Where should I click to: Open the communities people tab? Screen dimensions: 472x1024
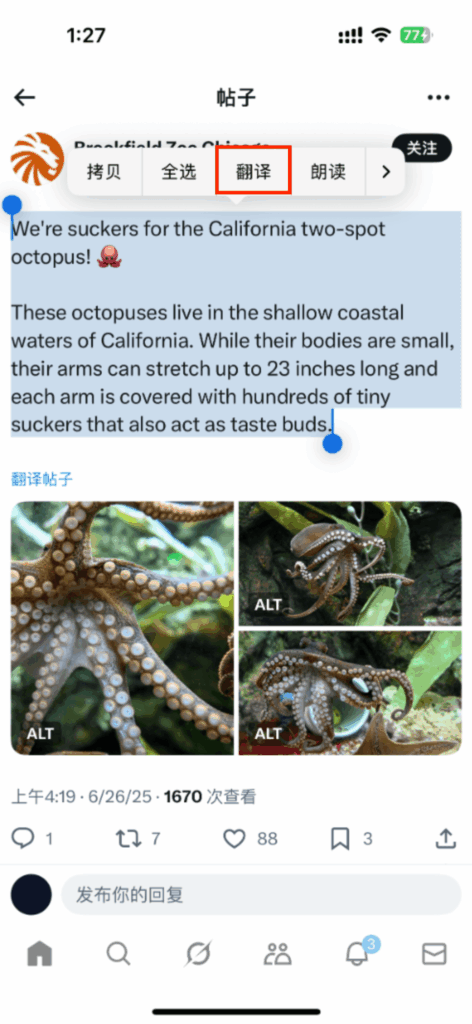[277, 954]
